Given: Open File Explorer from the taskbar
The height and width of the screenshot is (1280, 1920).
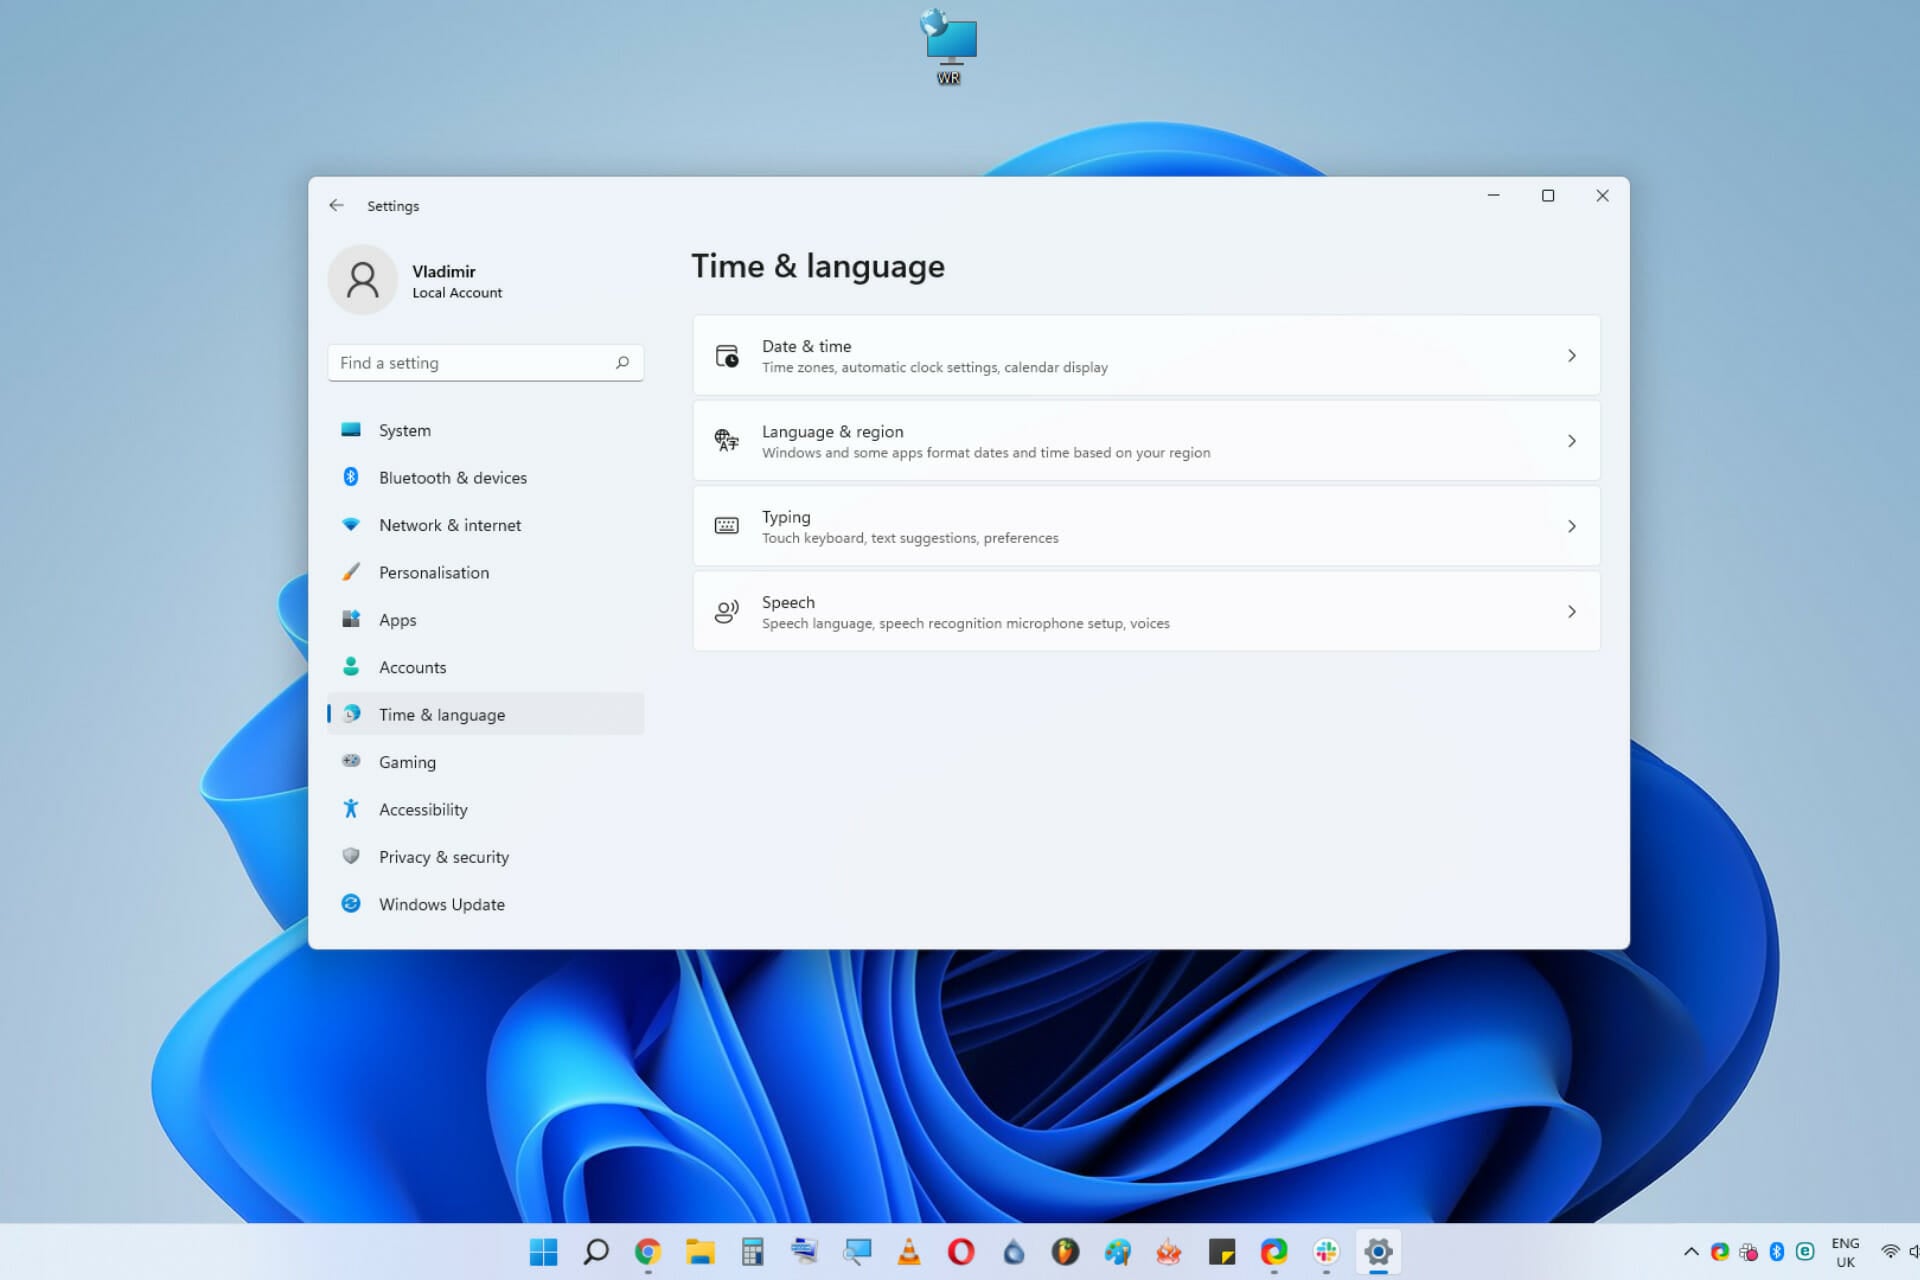Looking at the screenshot, I should (700, 1251).
